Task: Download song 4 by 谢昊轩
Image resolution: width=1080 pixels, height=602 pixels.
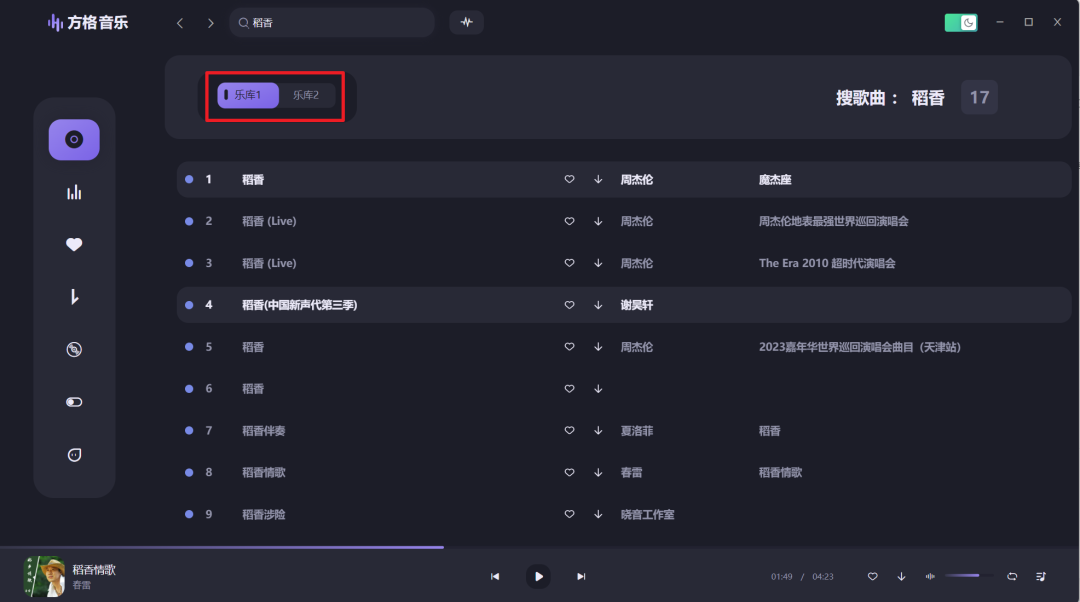Action: click(x=598, y=305)
